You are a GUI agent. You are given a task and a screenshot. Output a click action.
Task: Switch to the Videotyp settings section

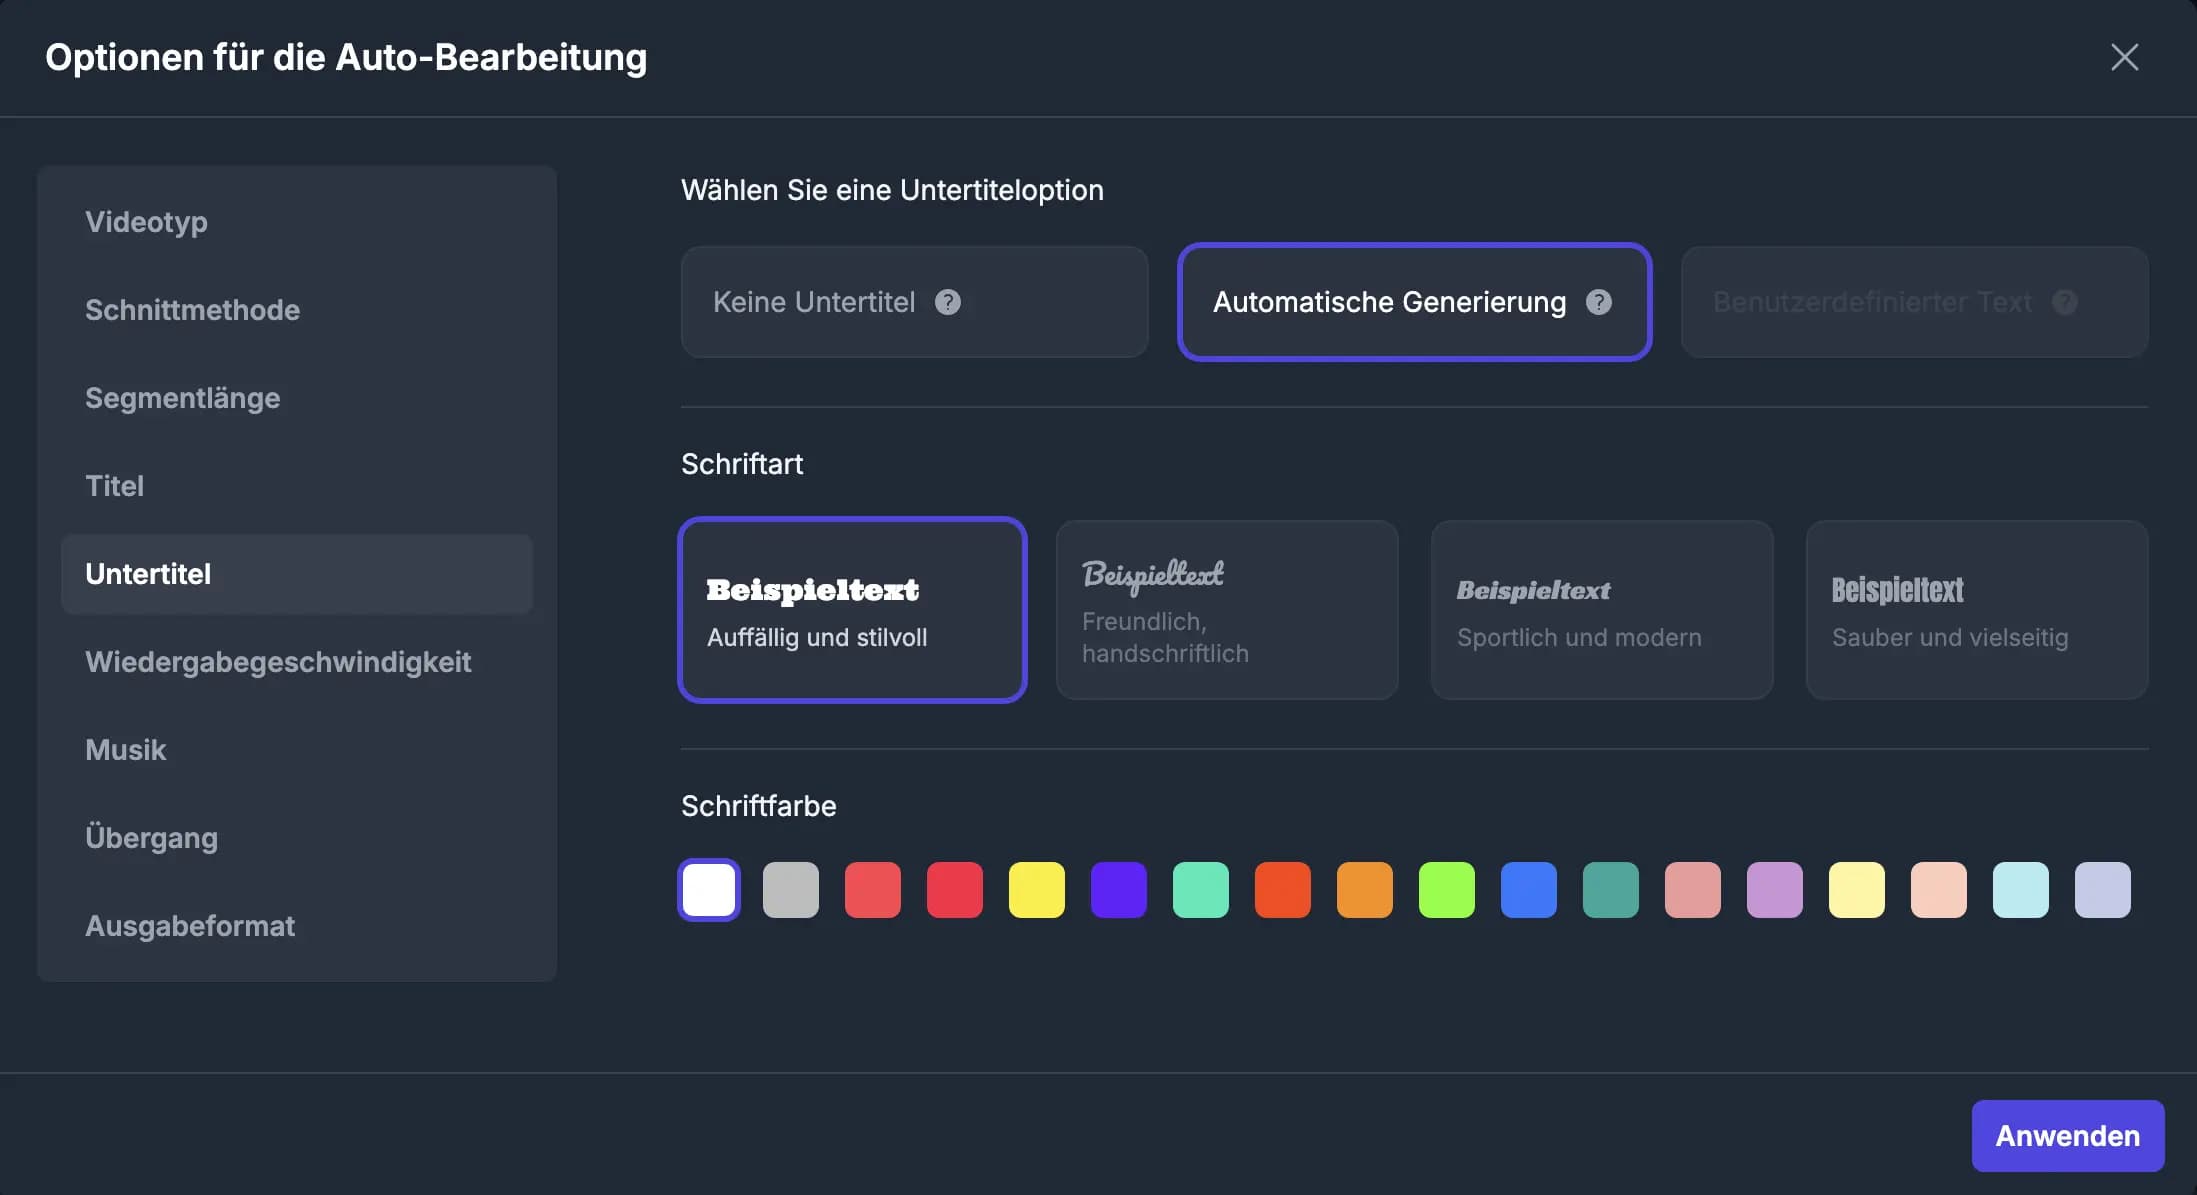tap(147, 222)
